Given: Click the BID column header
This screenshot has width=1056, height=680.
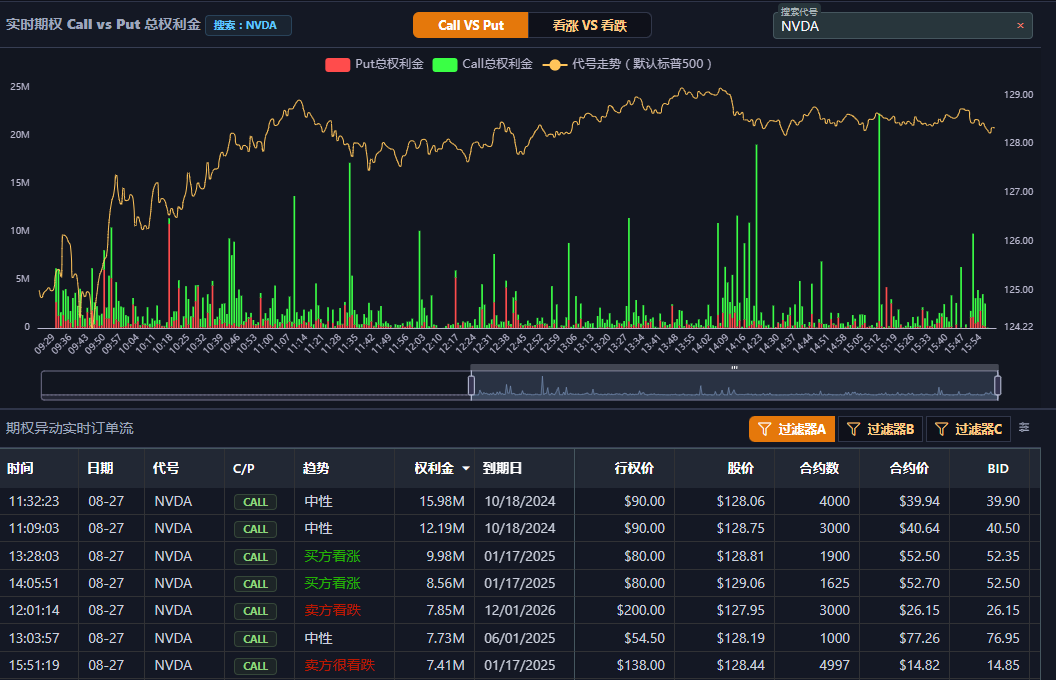Looking at the screenshot, I should 998,469.
